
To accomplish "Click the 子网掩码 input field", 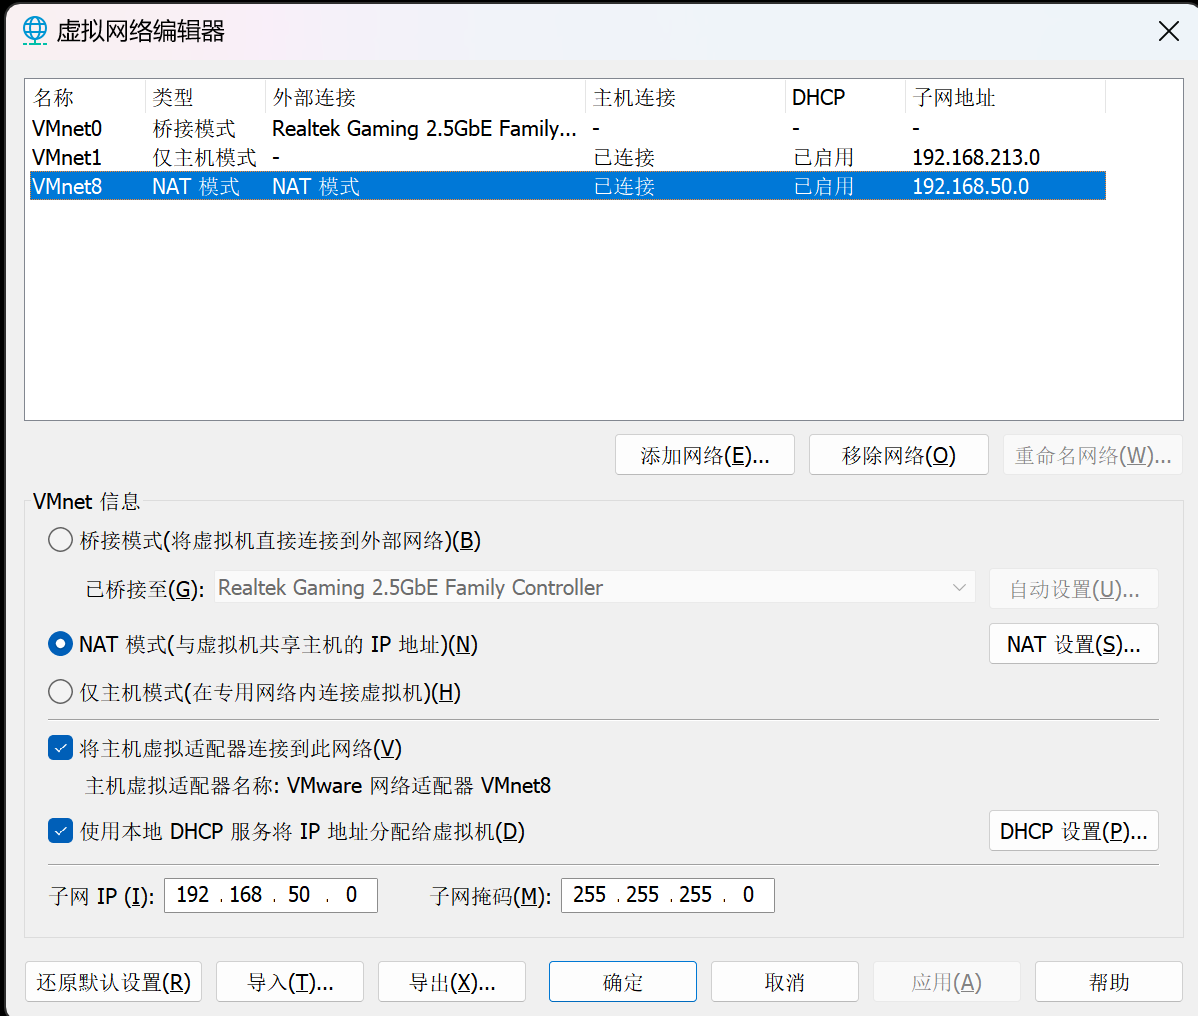I will click(x=667, y=895).
